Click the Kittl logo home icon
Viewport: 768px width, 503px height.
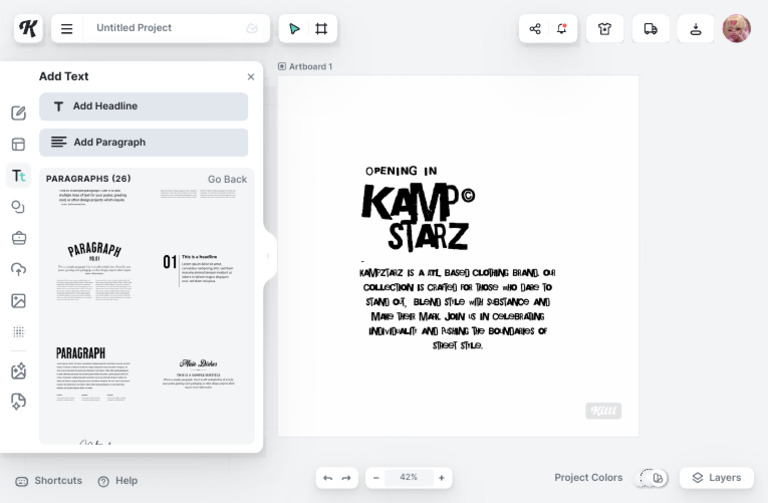[28, 28]
